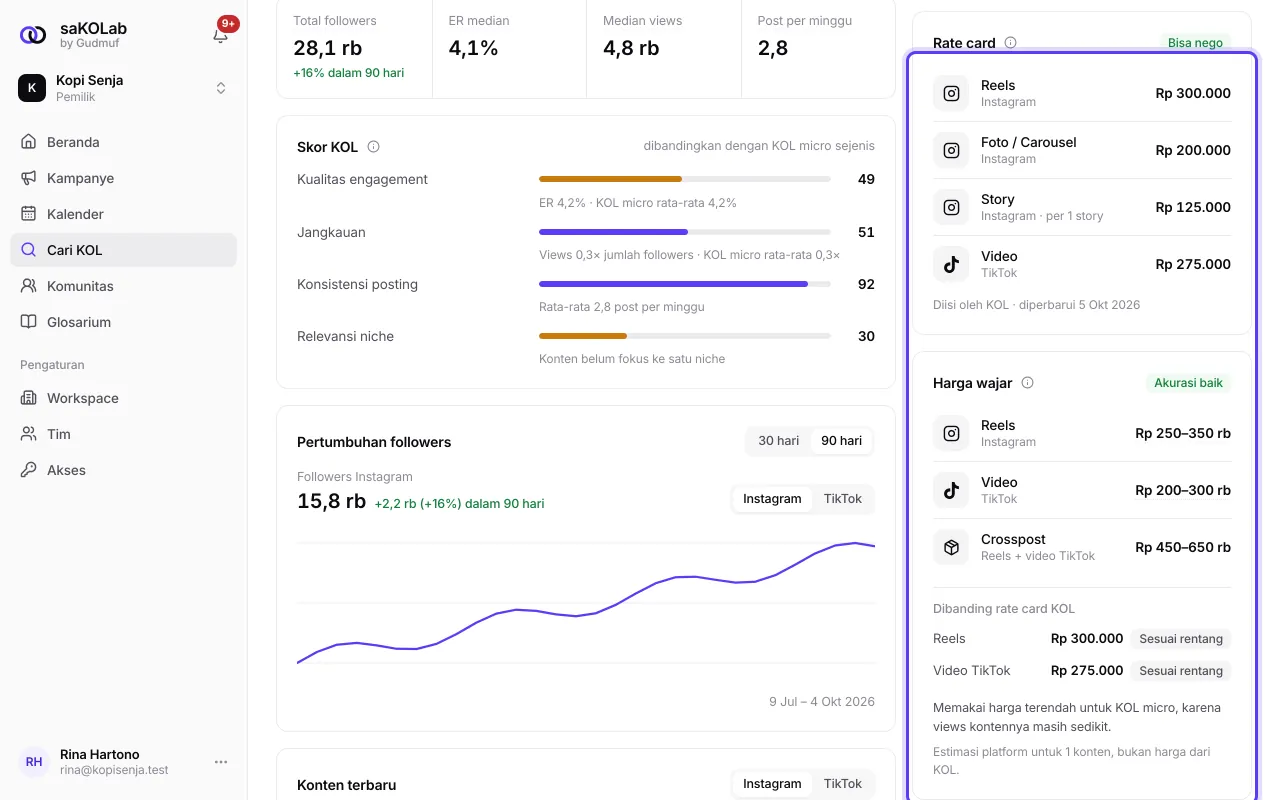Click the Crosspost box icon
The height and width of the screenshot is (800, 1280).
[951, 547]
